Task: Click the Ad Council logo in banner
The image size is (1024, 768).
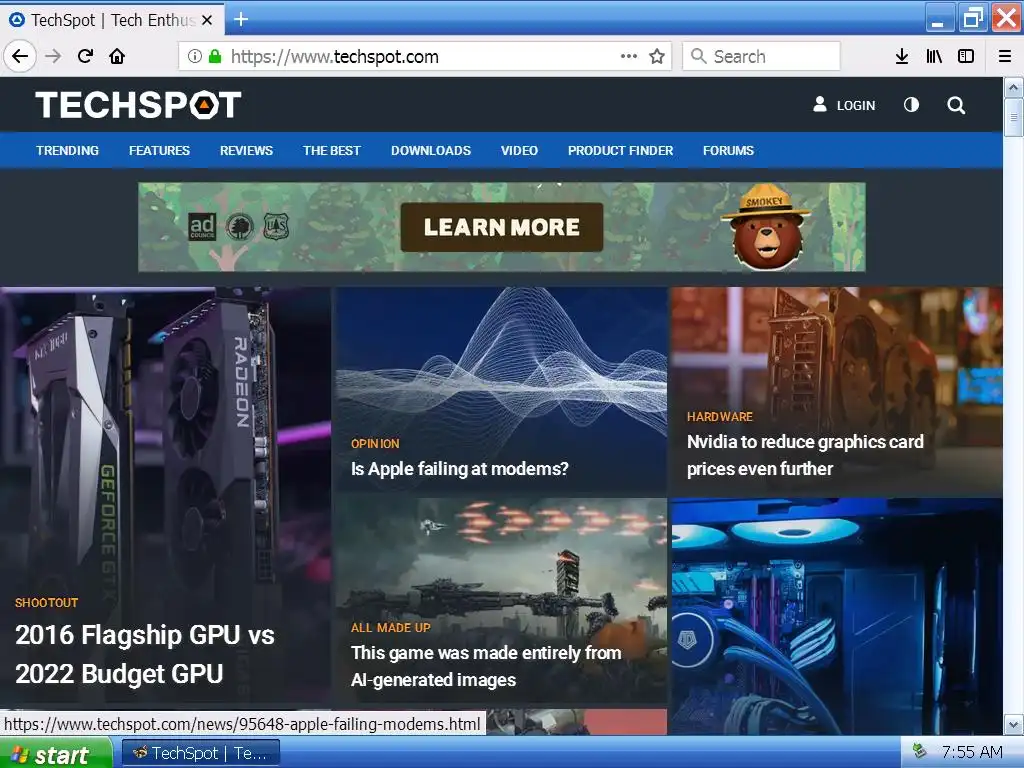Action: click(202, 227)
